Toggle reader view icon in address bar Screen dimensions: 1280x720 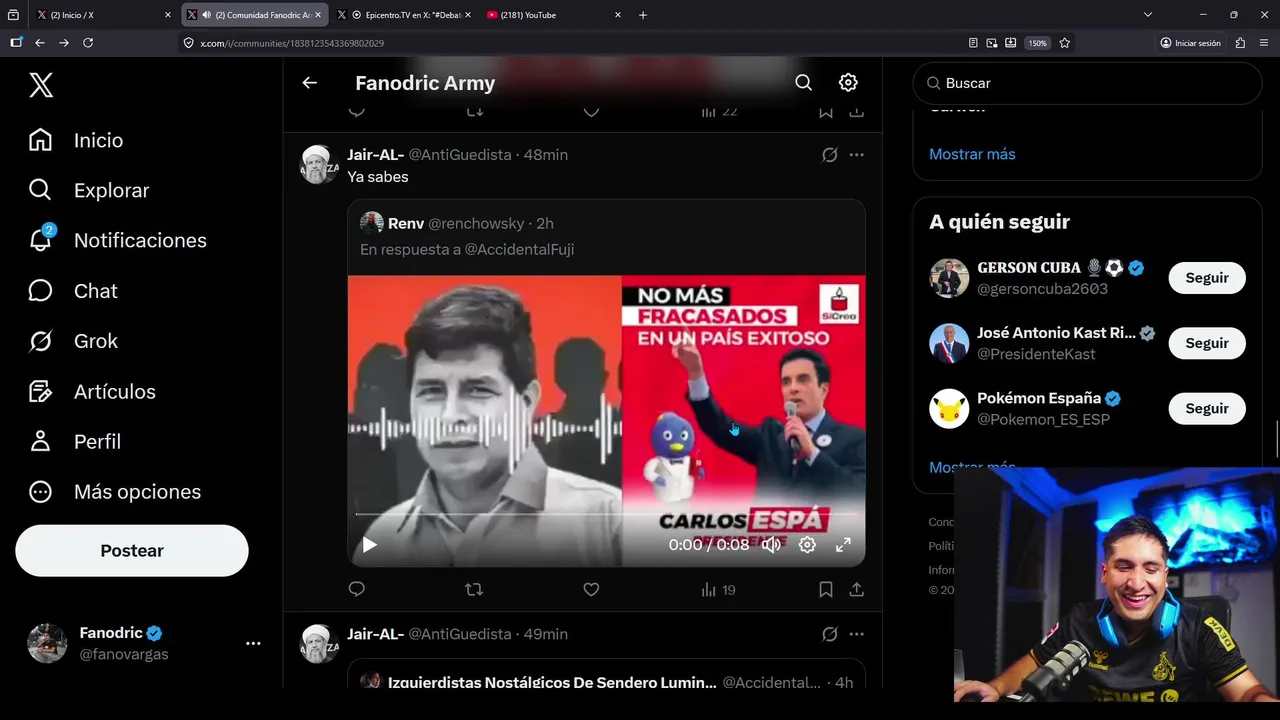pos(973,43)
